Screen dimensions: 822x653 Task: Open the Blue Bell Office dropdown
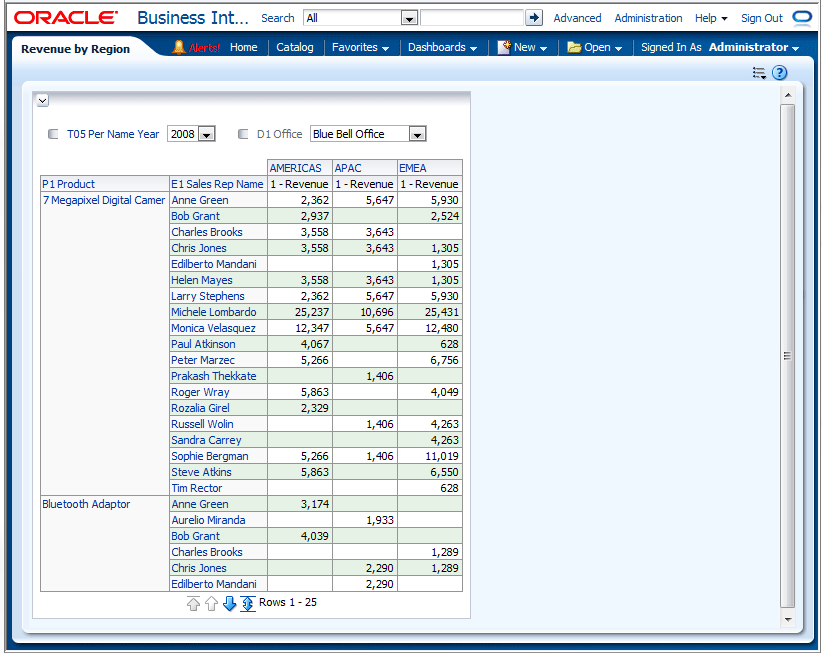coord(417,134)
